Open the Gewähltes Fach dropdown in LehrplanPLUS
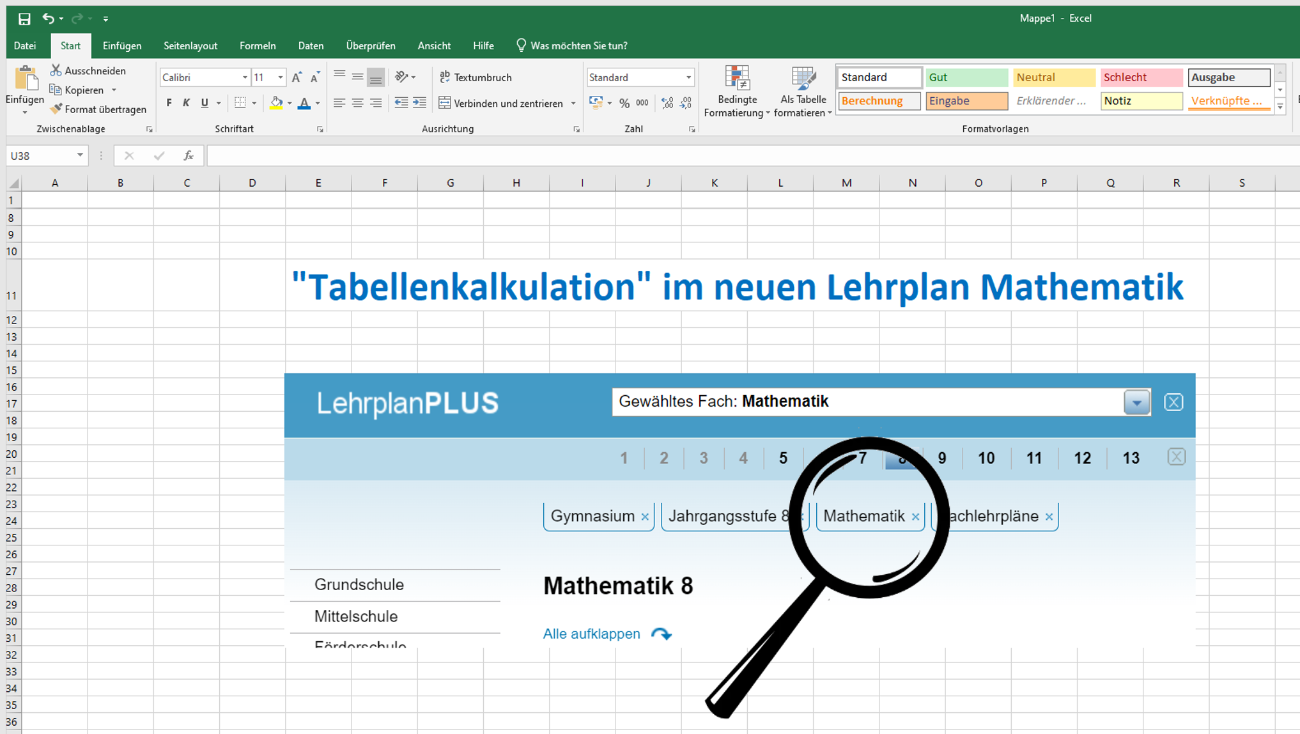The image size is (1300, 734). coord(1136,402)
